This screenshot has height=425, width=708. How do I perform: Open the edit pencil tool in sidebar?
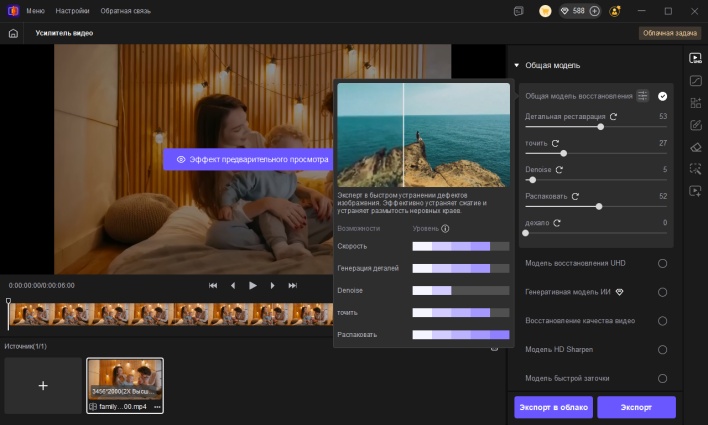[695, 124]
